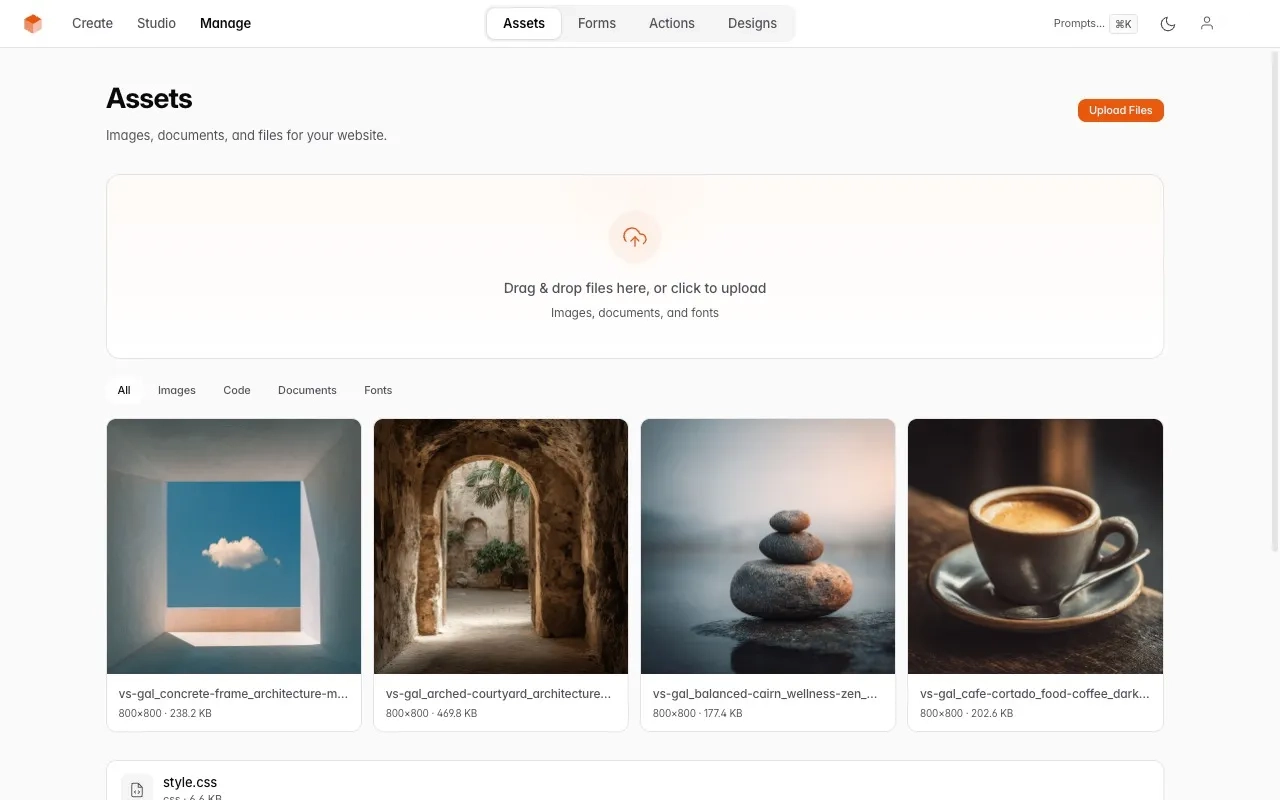Switch to the Designs tab

(752, 22)
